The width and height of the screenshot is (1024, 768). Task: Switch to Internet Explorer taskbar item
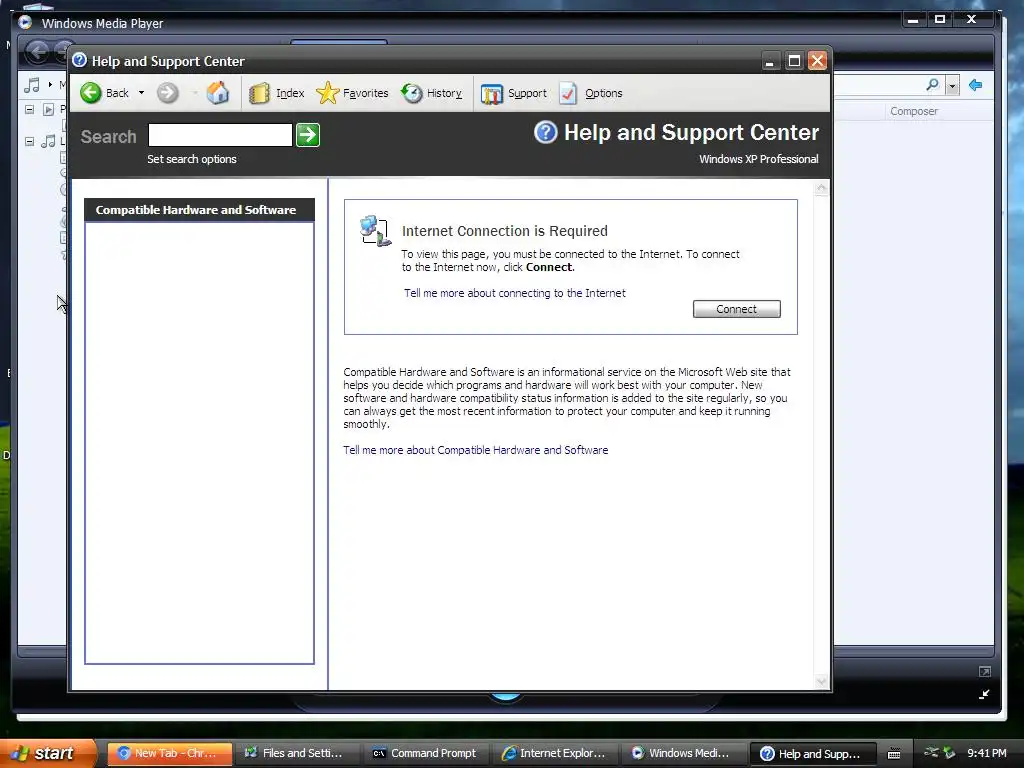tap(554, 753)
